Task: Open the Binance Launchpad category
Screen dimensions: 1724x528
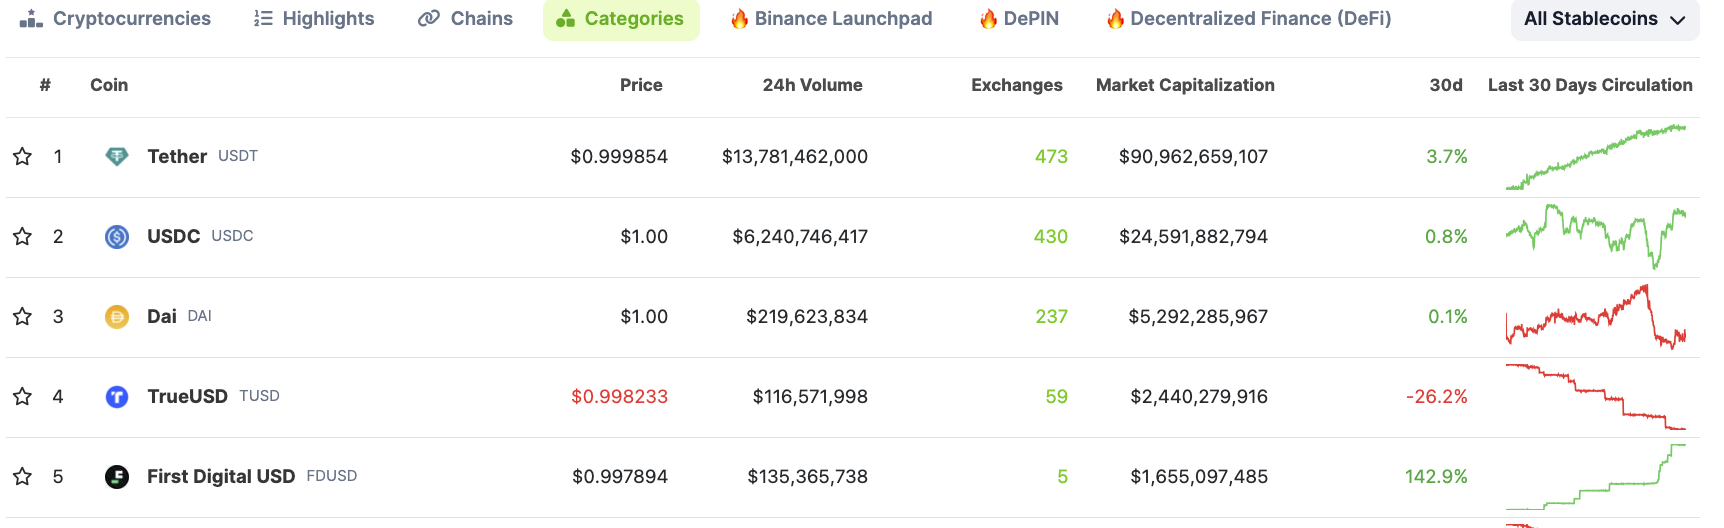Action: pyautogui.click(x=832, y=18)
